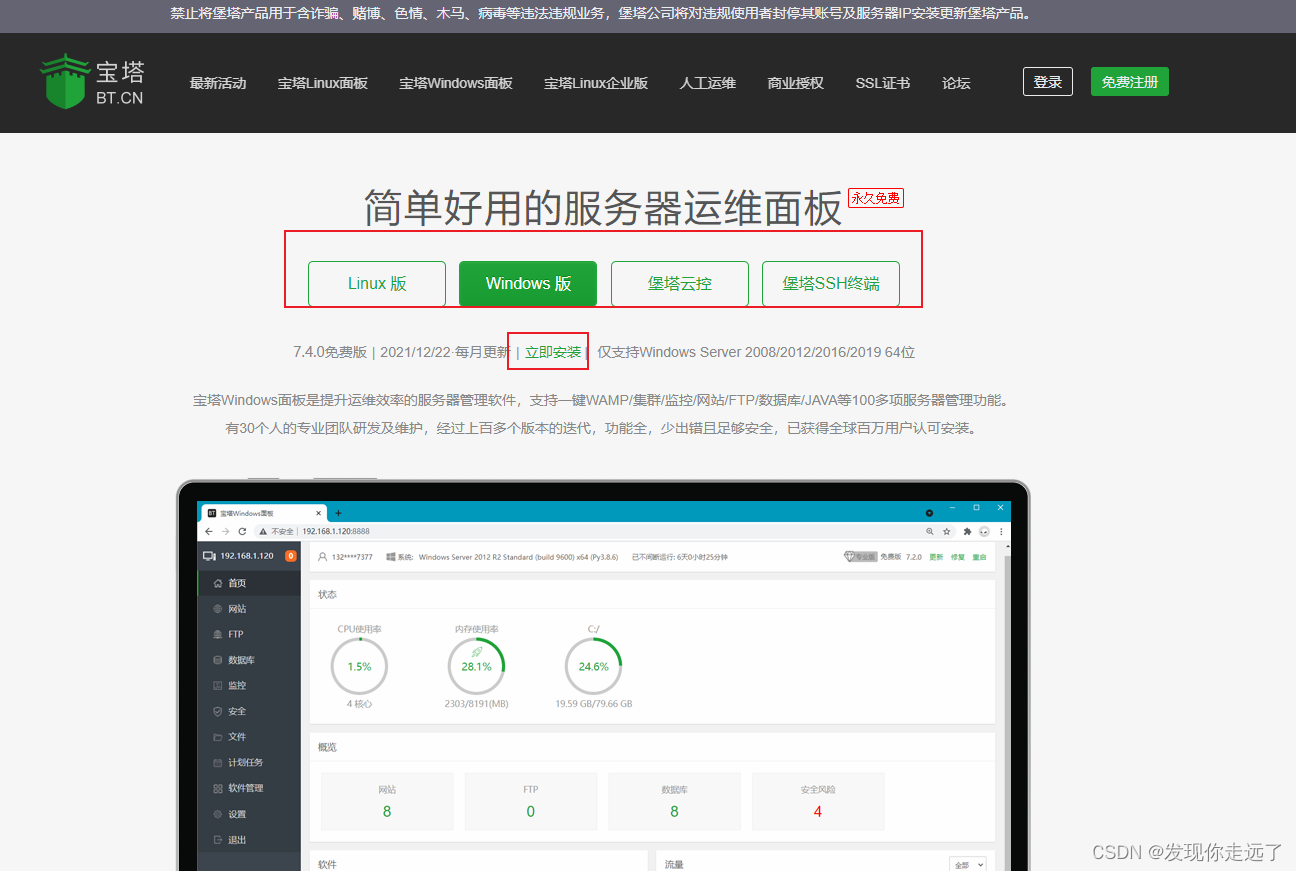This screenshot has width=1296, height=871.
Task: Open the FTP 0 overview card
Action: 531,801
